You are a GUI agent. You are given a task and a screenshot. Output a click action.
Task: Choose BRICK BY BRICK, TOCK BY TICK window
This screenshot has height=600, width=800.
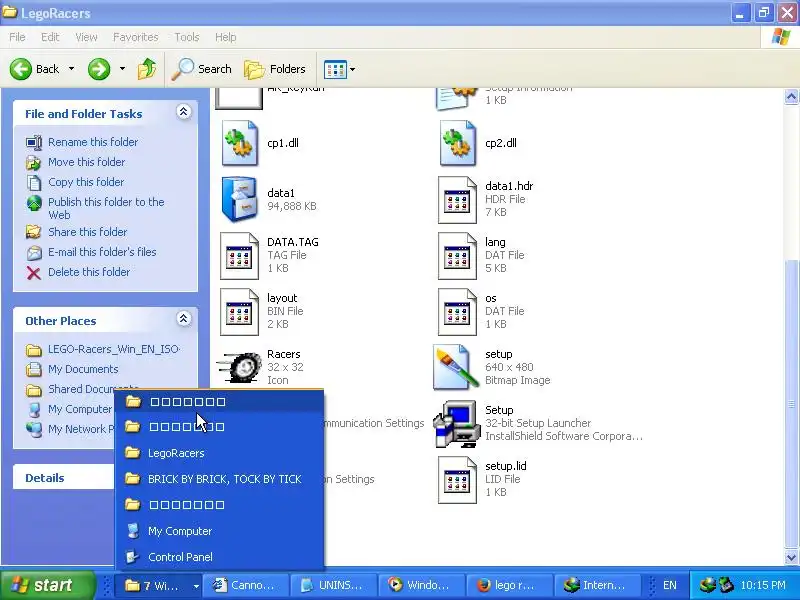[x=219, y=479]
